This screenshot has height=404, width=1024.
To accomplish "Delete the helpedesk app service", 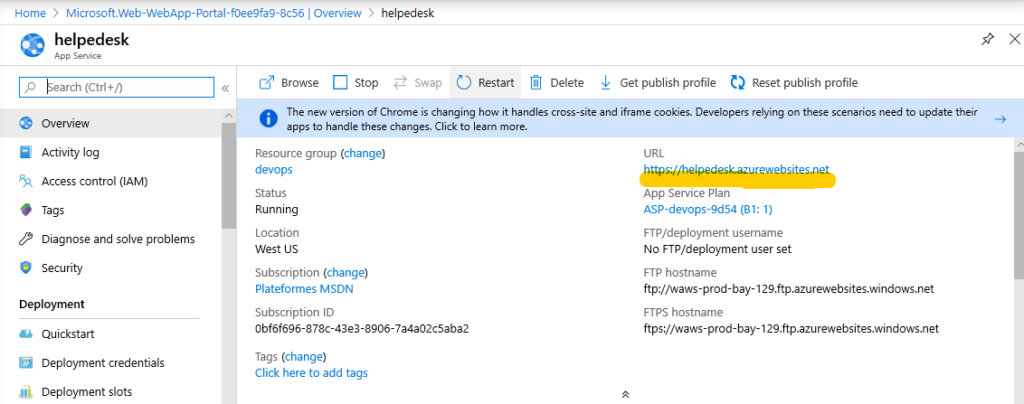I will pos(556,83).
